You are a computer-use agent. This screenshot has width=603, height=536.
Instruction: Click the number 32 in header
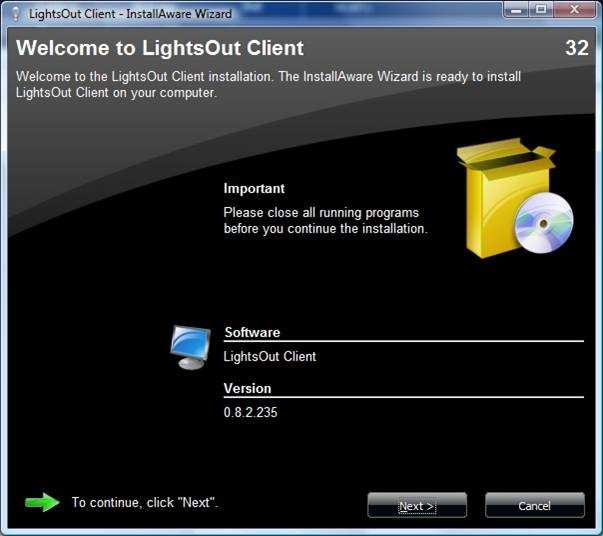[x=577, y=48]
